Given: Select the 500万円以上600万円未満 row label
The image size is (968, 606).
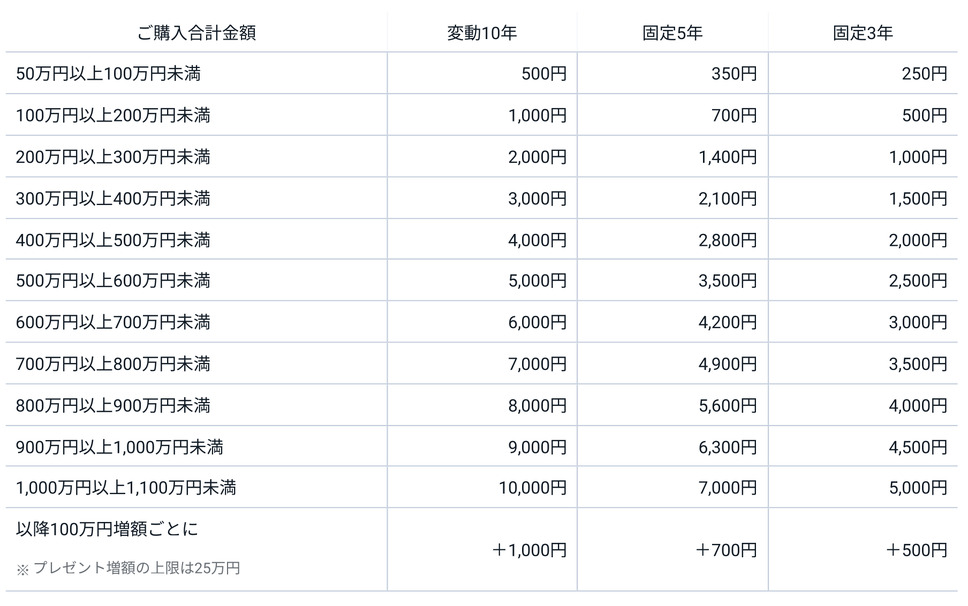Looking at the screenshot, I should coord(114,281).
